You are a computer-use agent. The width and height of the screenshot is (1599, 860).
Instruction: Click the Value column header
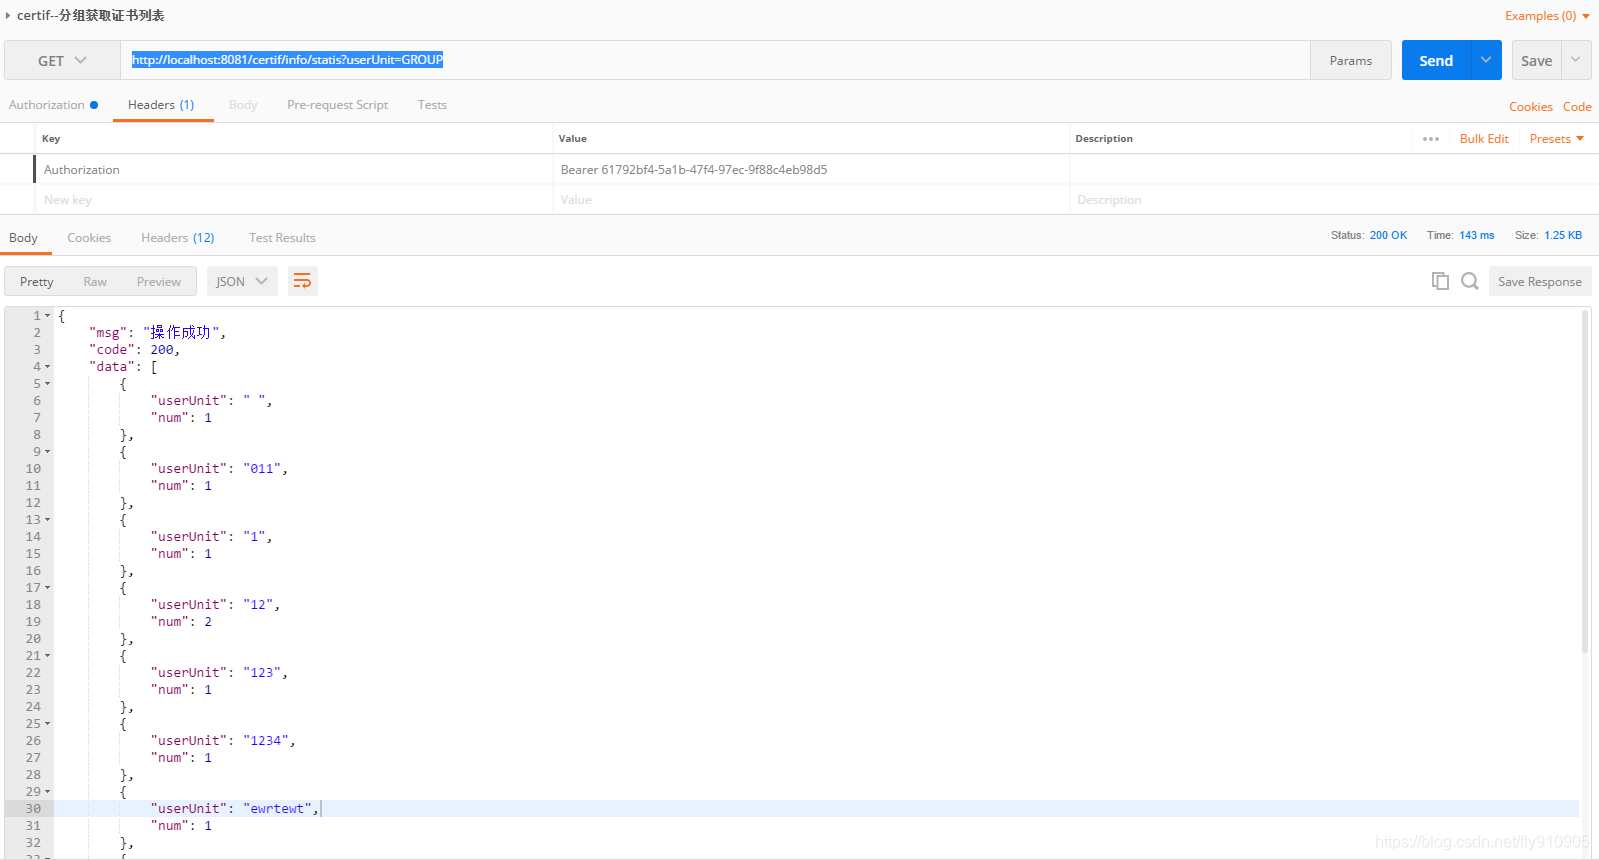click(x=573, y=139)
